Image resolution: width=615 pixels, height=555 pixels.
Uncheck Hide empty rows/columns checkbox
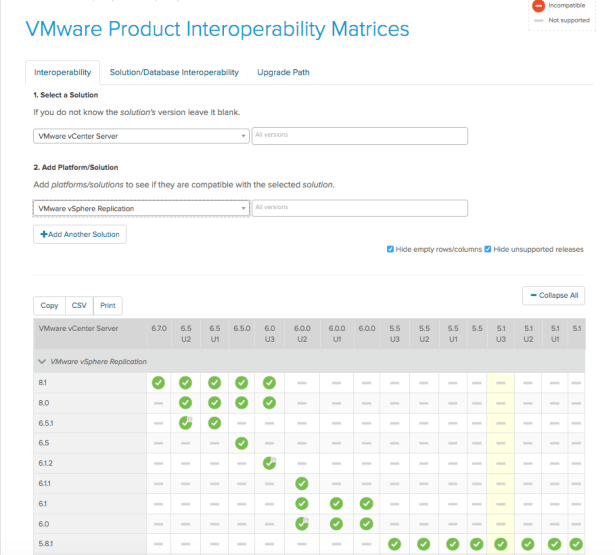tap(390, 249)
